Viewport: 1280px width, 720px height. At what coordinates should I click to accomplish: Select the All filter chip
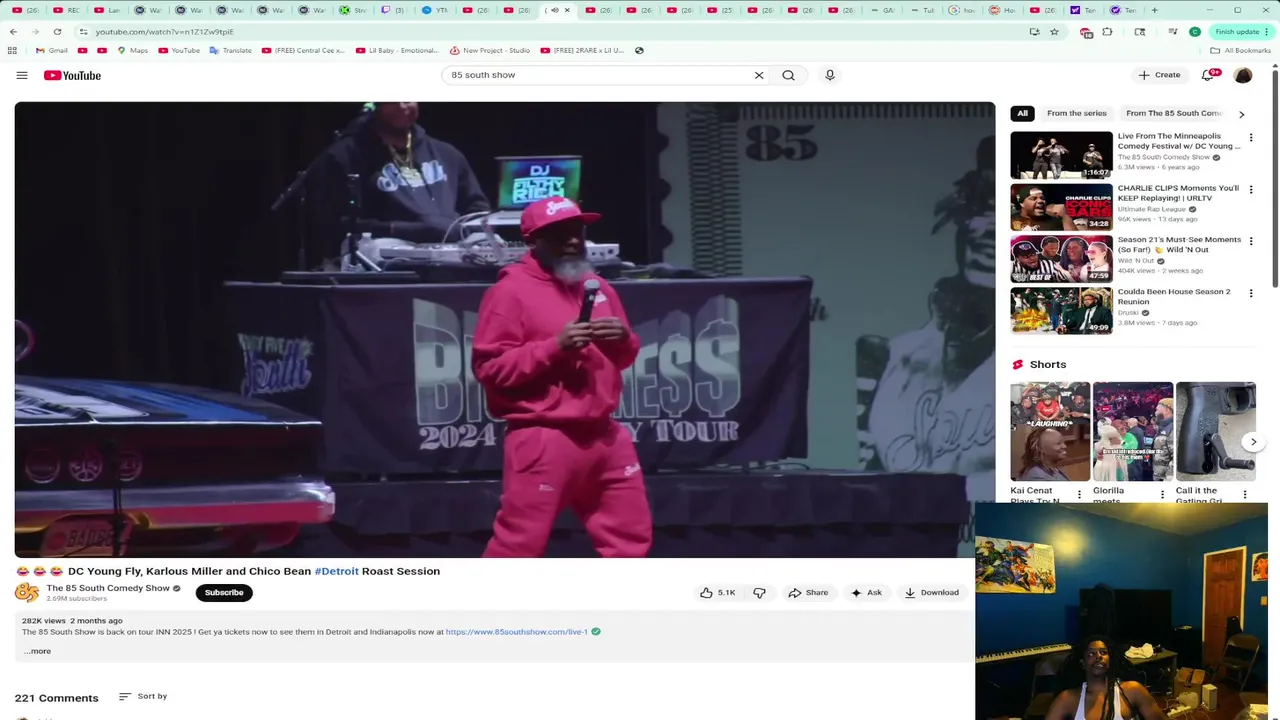[1022, 114]
